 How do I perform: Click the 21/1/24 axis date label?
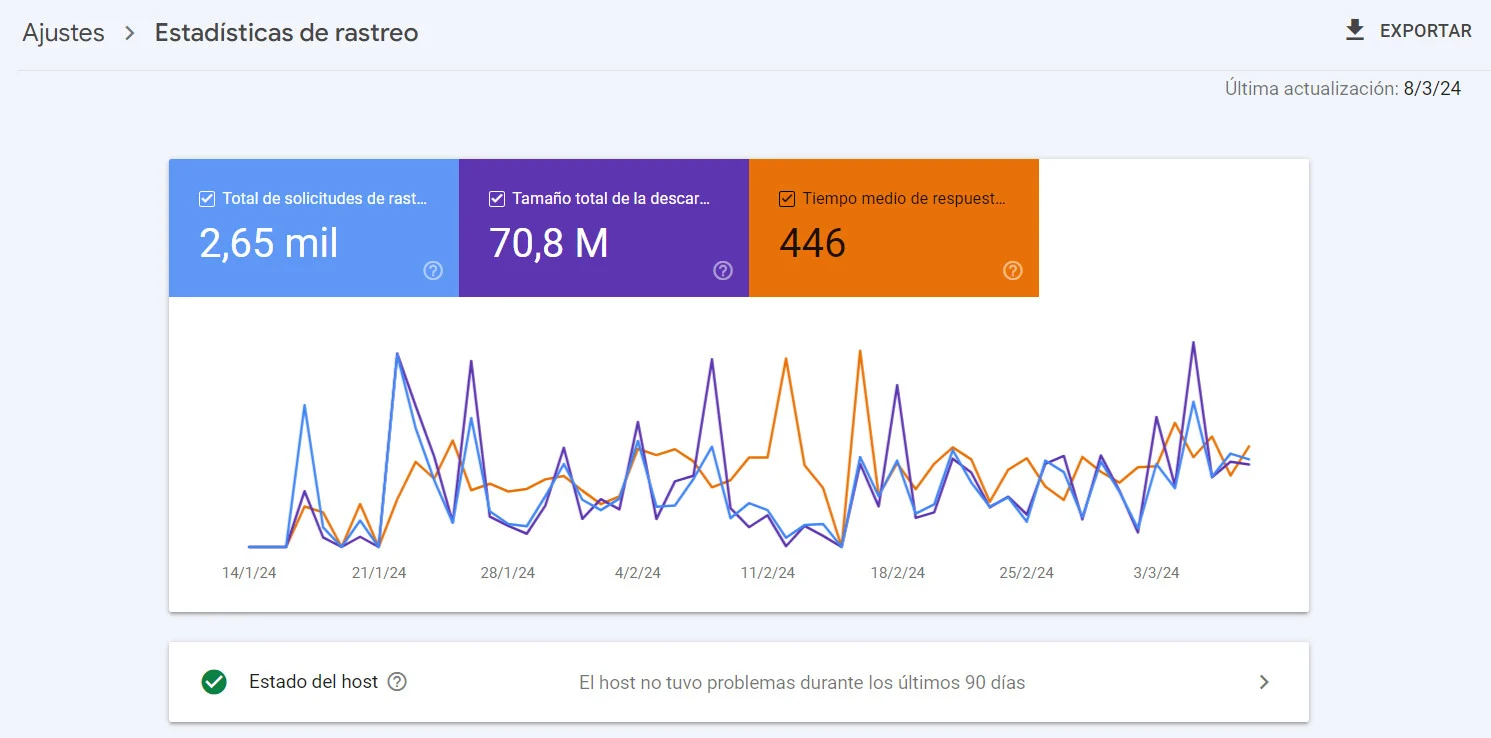coord(379,573)
